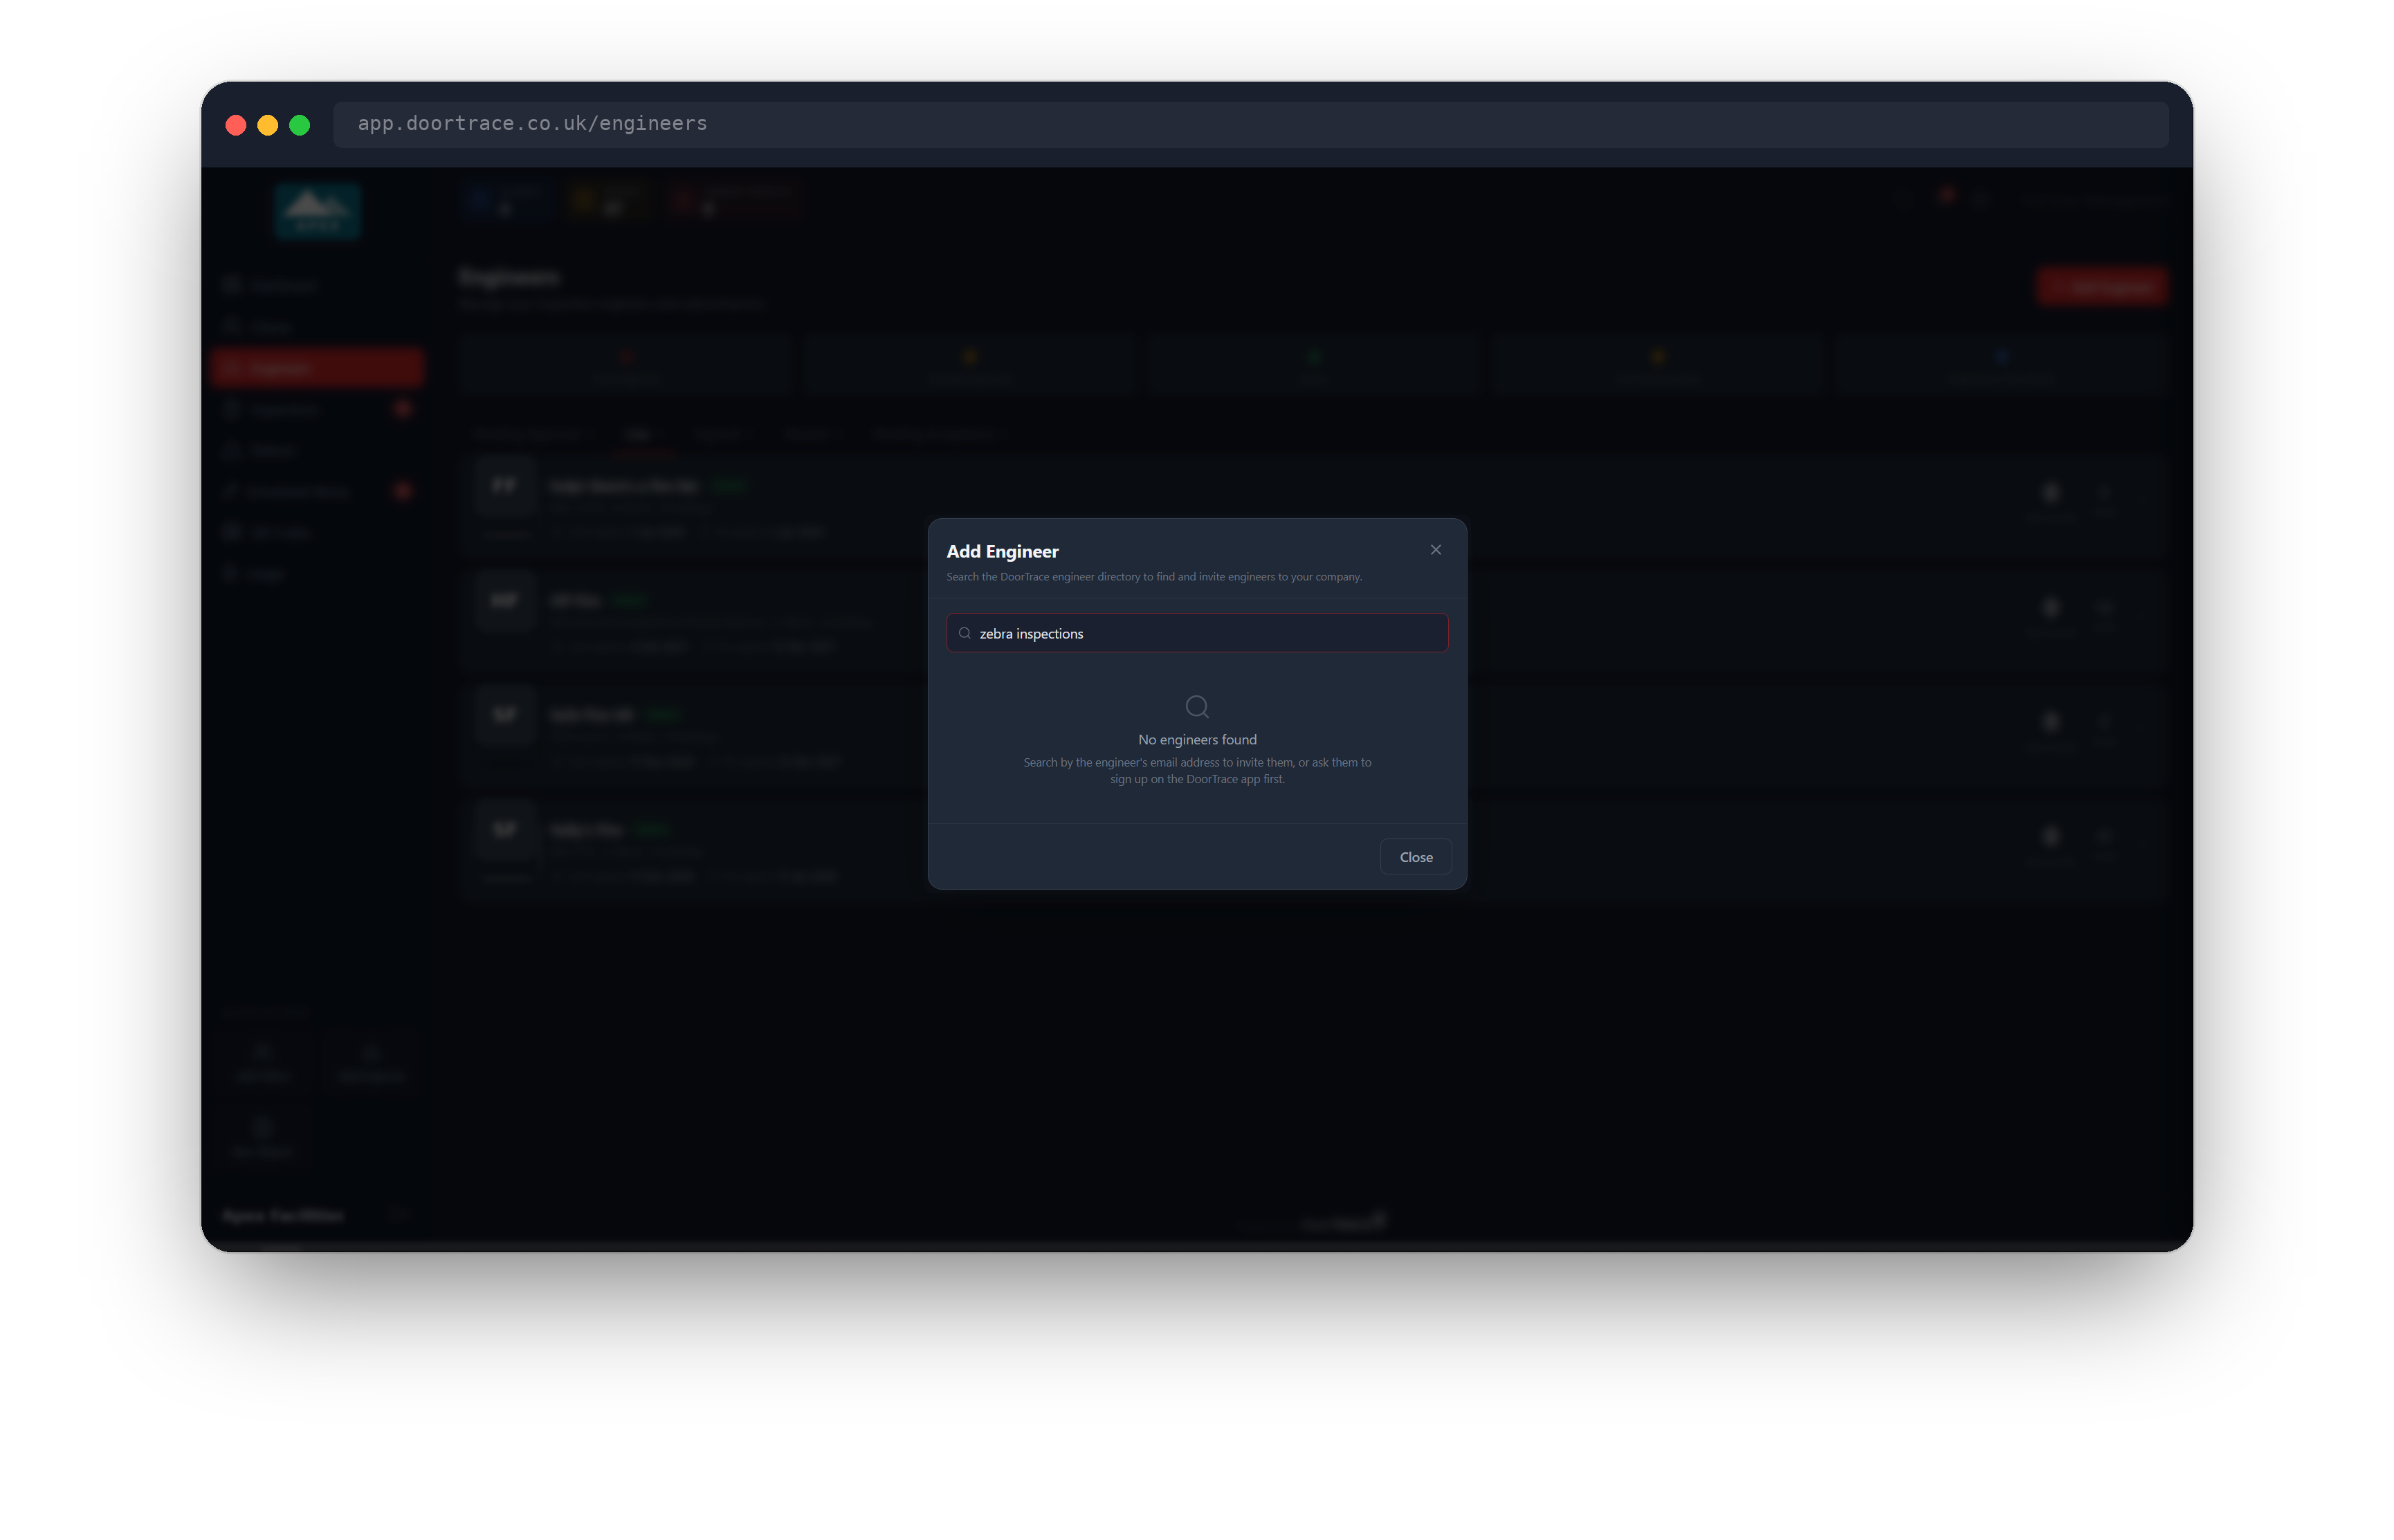This screenshot has width=2394, height=1540.
Task: Click the 'Add Engineer' dialog title
Action: (x=1002, y=551)
